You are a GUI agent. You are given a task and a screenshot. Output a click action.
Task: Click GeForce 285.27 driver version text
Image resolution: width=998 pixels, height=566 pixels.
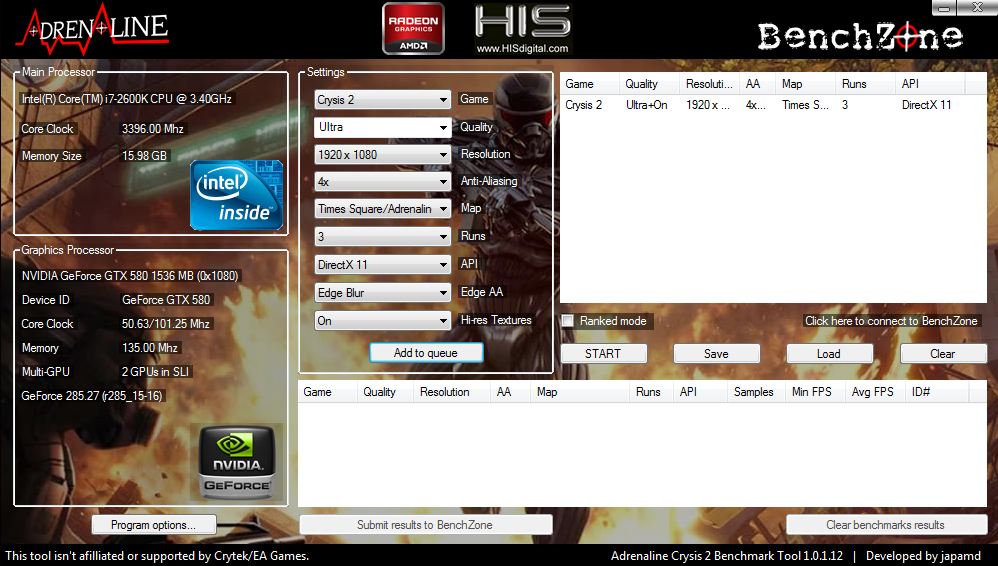click(92, 396)
